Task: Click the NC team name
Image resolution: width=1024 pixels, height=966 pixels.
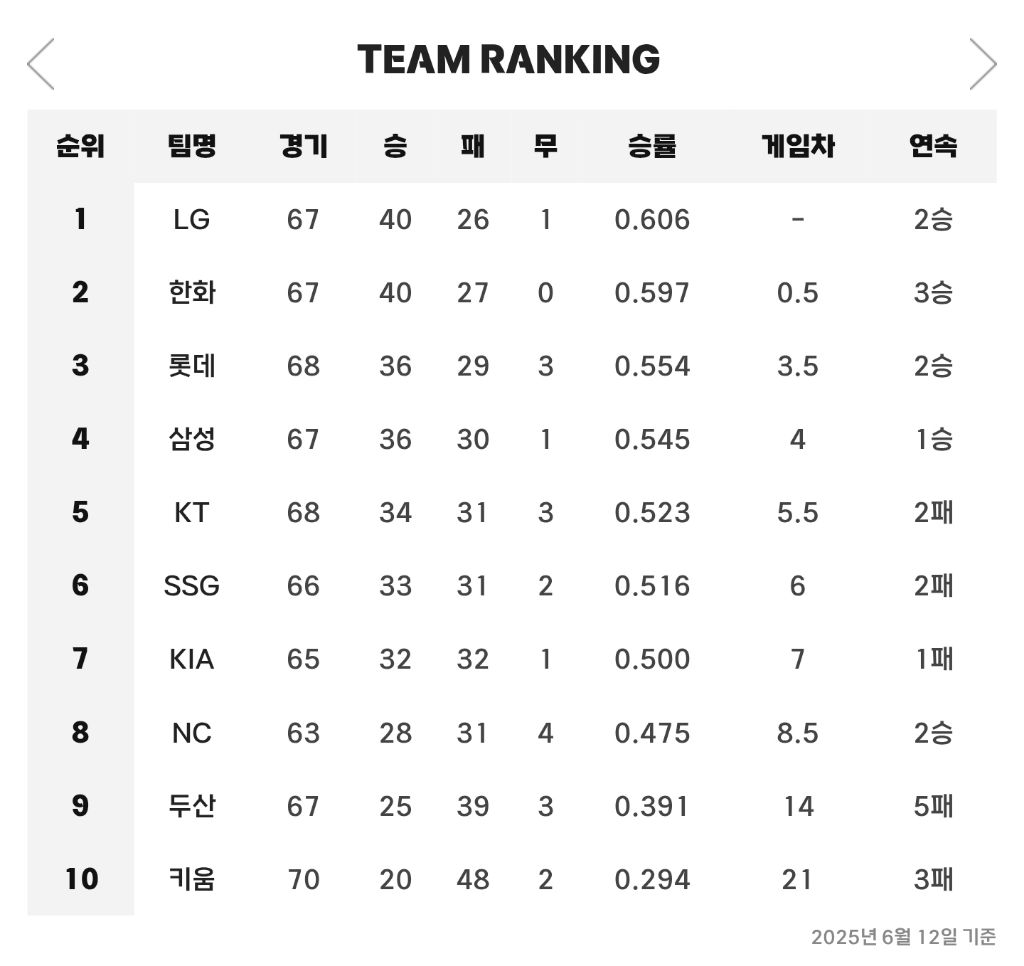Action: [191, 733]
